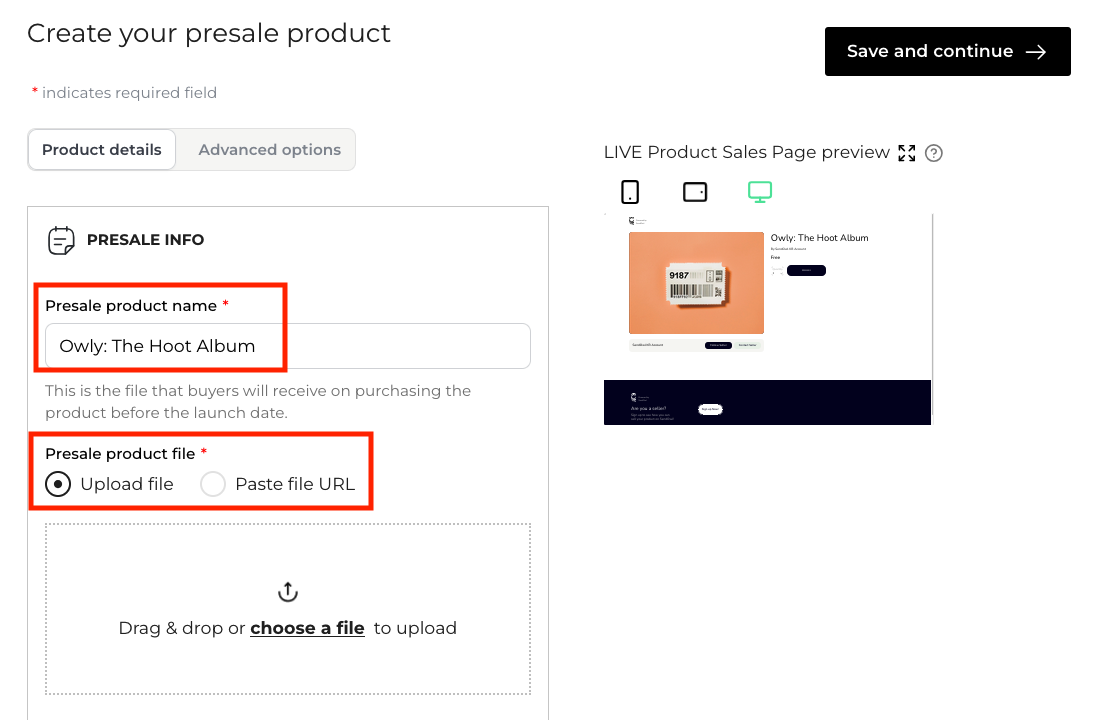
Task: Select the Paste file URL option
Action: (213, 484)
